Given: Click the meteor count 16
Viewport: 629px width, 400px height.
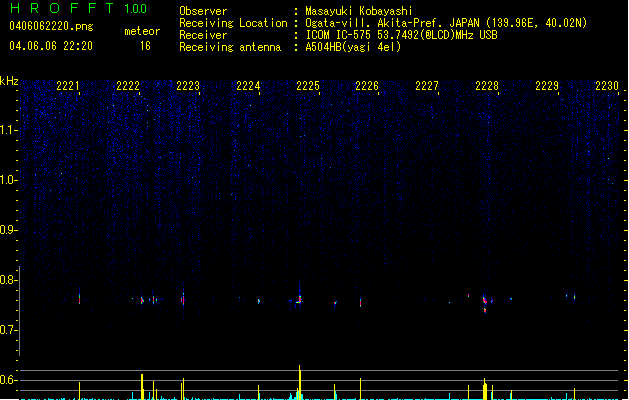Looking at the screenshot, I should (145, 46).
